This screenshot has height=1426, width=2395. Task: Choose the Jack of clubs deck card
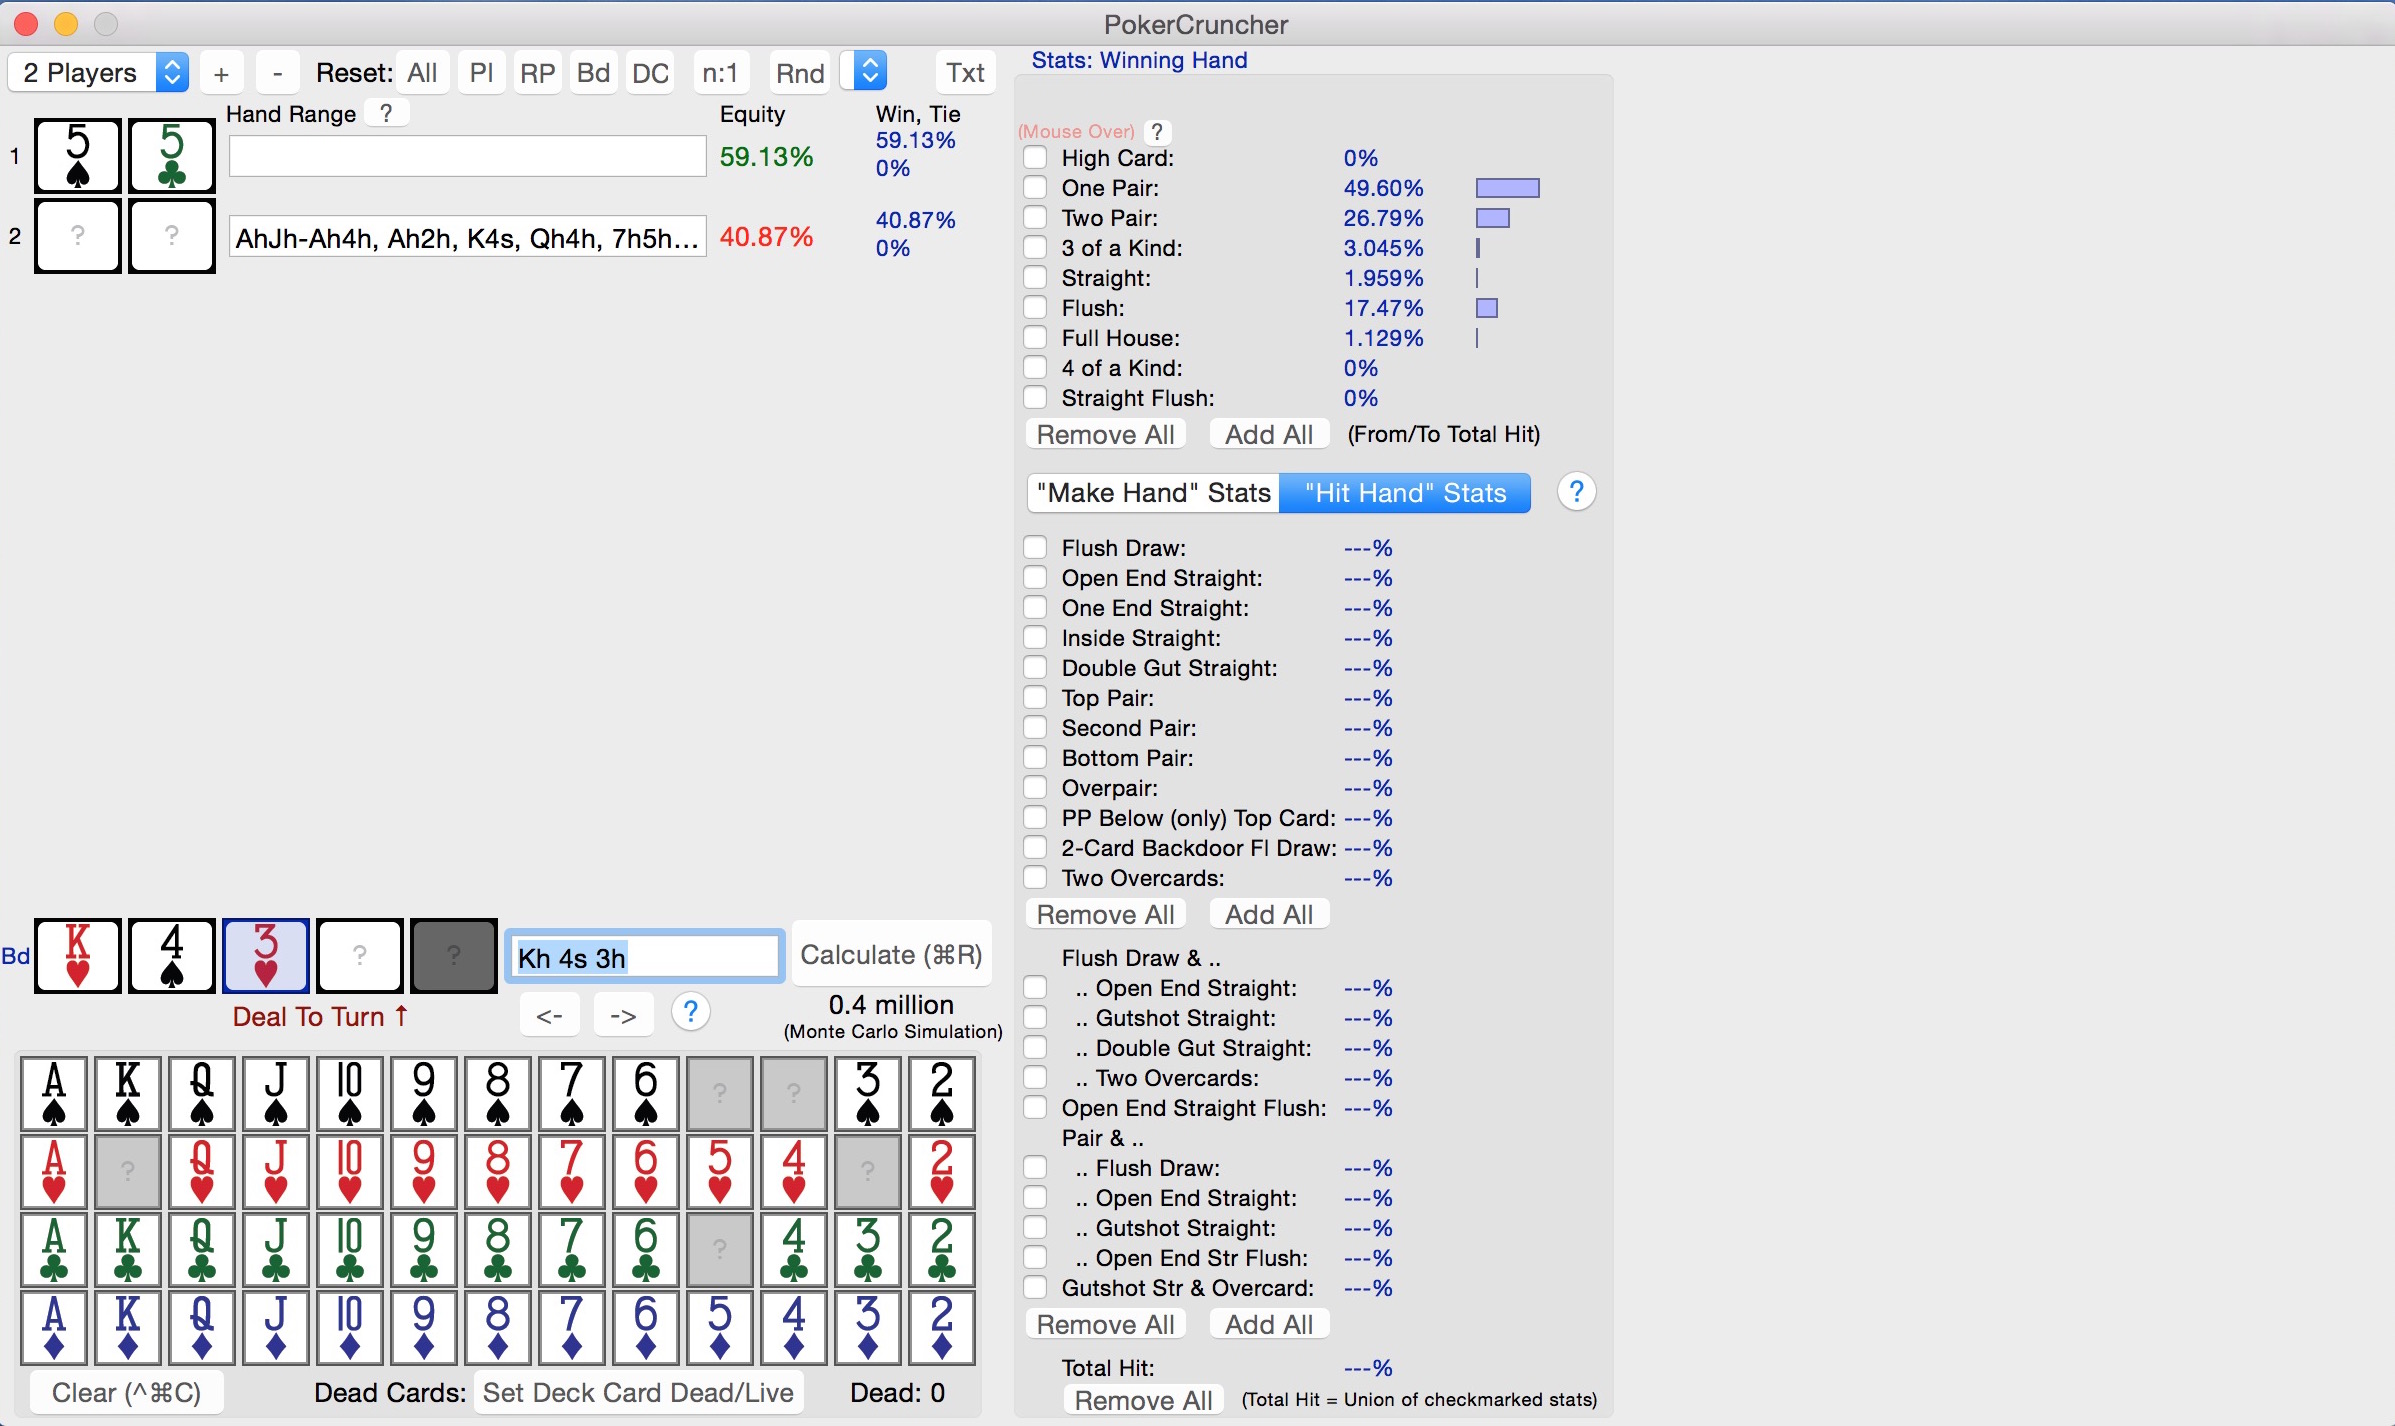pyautogui.click(x=276, y=1249)
